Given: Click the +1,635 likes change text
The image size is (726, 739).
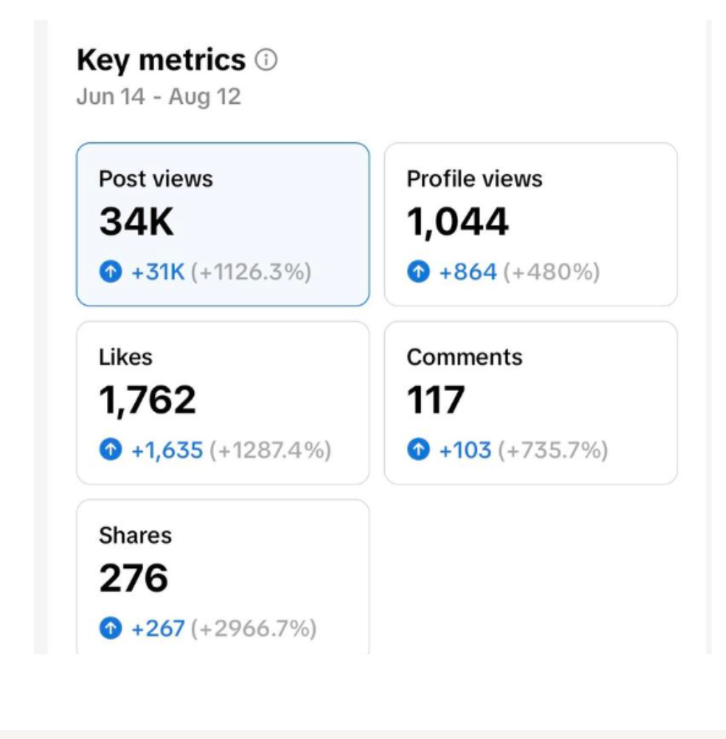Looking at the screenshot, I should point(167,450).
